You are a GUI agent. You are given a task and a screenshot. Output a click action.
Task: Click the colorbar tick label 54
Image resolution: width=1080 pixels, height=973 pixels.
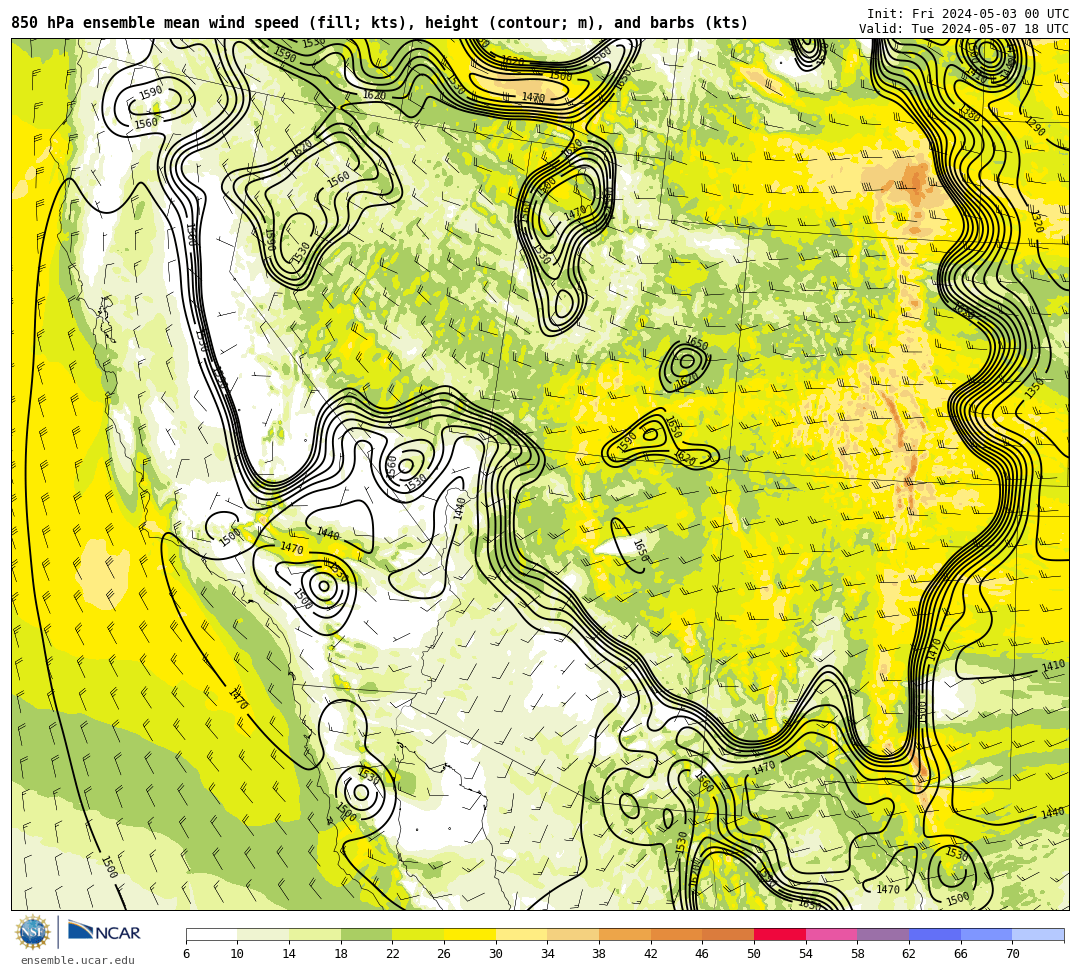806,954
